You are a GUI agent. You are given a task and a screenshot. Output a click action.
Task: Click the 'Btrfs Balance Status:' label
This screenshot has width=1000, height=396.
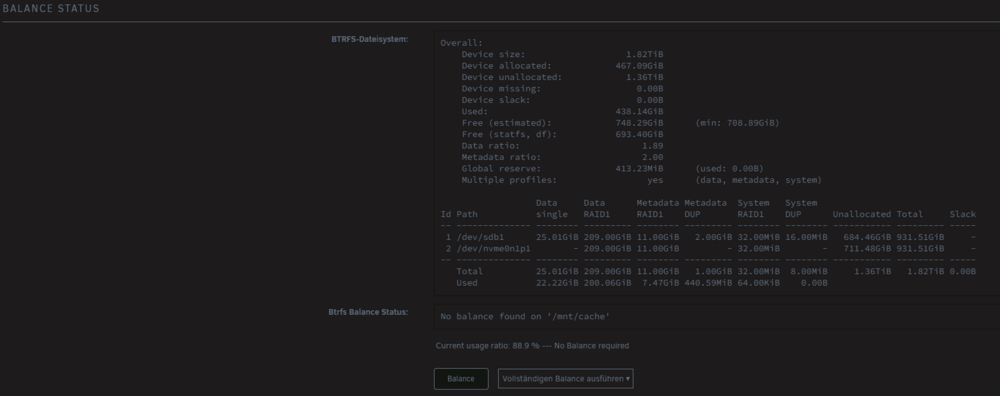[x=368, y=312]
